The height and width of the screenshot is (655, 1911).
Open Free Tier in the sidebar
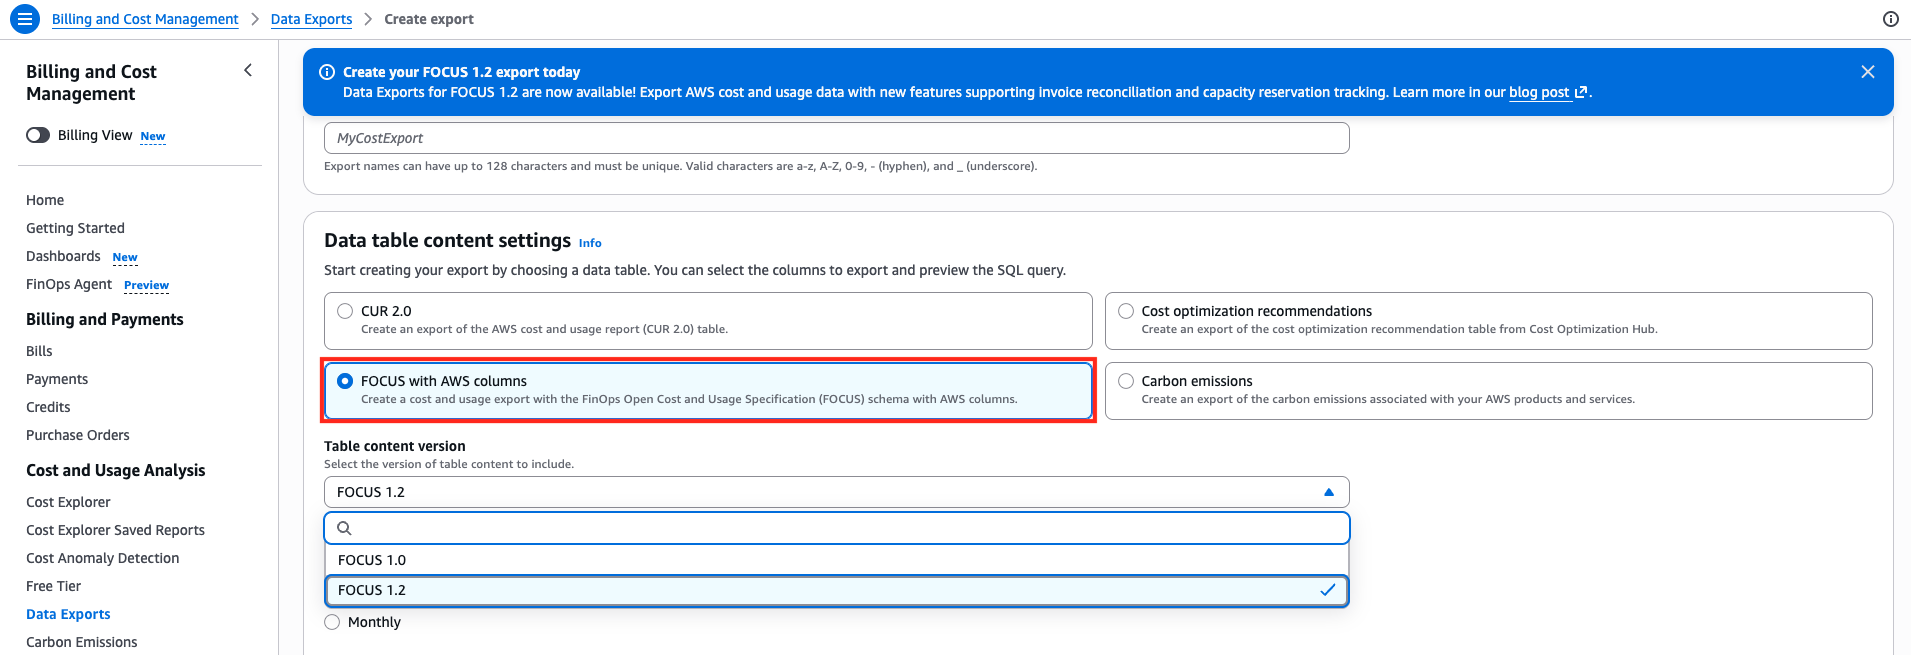[x=53, y=586]
